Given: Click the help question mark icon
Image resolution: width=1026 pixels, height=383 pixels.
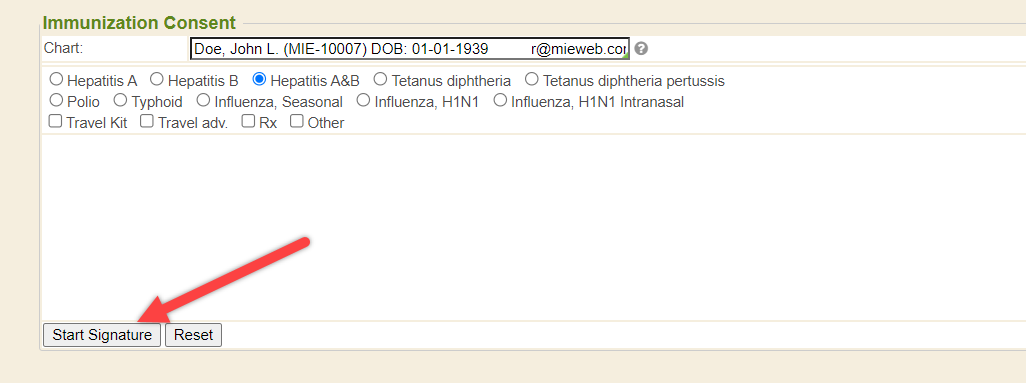Looking at the screenshot, I should click(641, 48).
